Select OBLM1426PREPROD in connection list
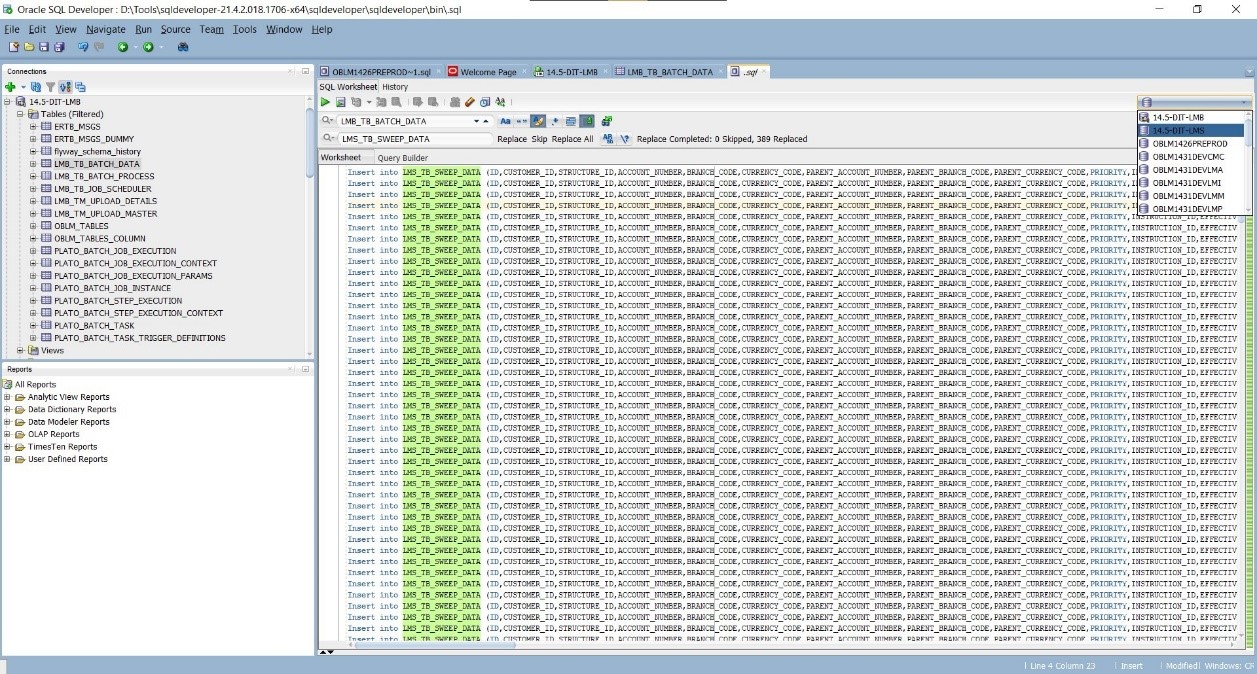Image resolution: width=1257 pixels, height=674 pixels. click(1191, 143)
